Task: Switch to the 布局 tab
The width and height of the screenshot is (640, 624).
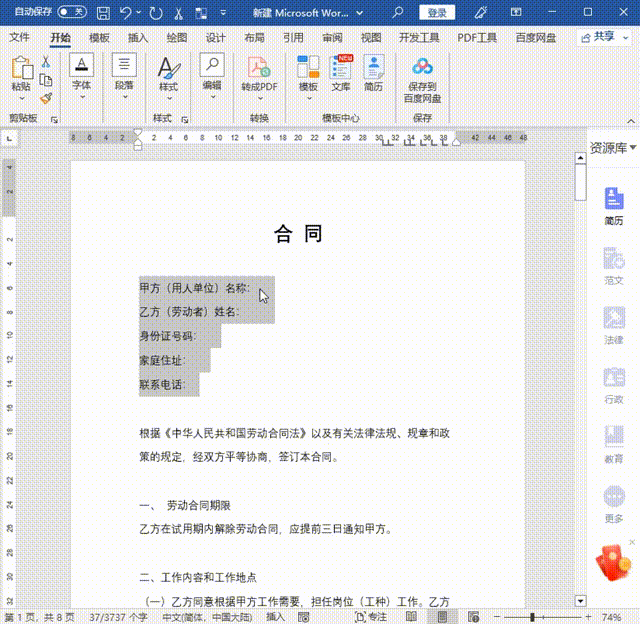Action: click(x=254, y=38)
